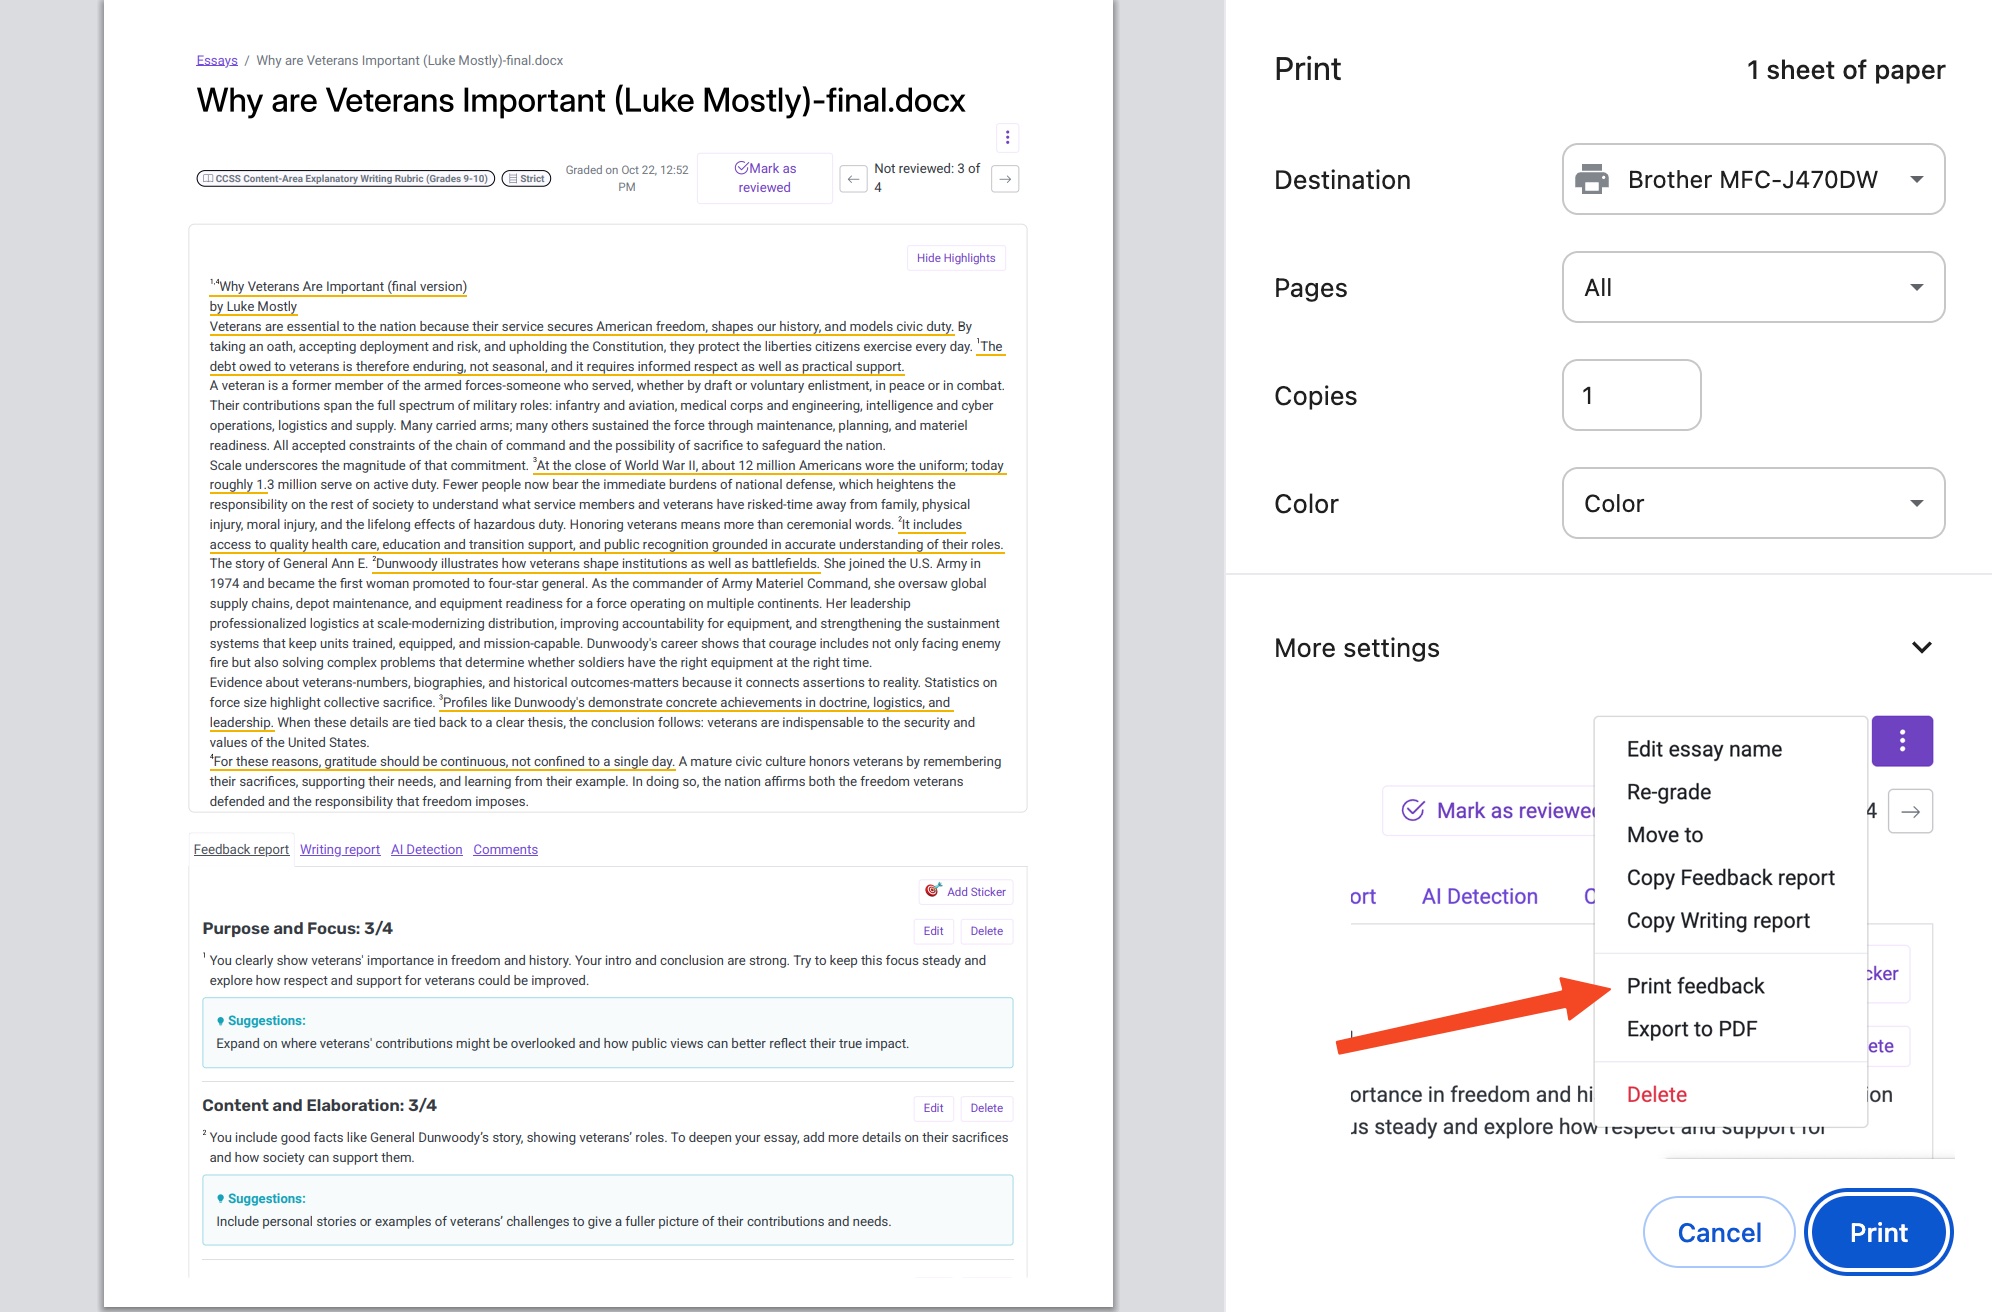Open the Destination printer dropdown
Viewport: 1992px width, 1312px height.
point(1752,180)
